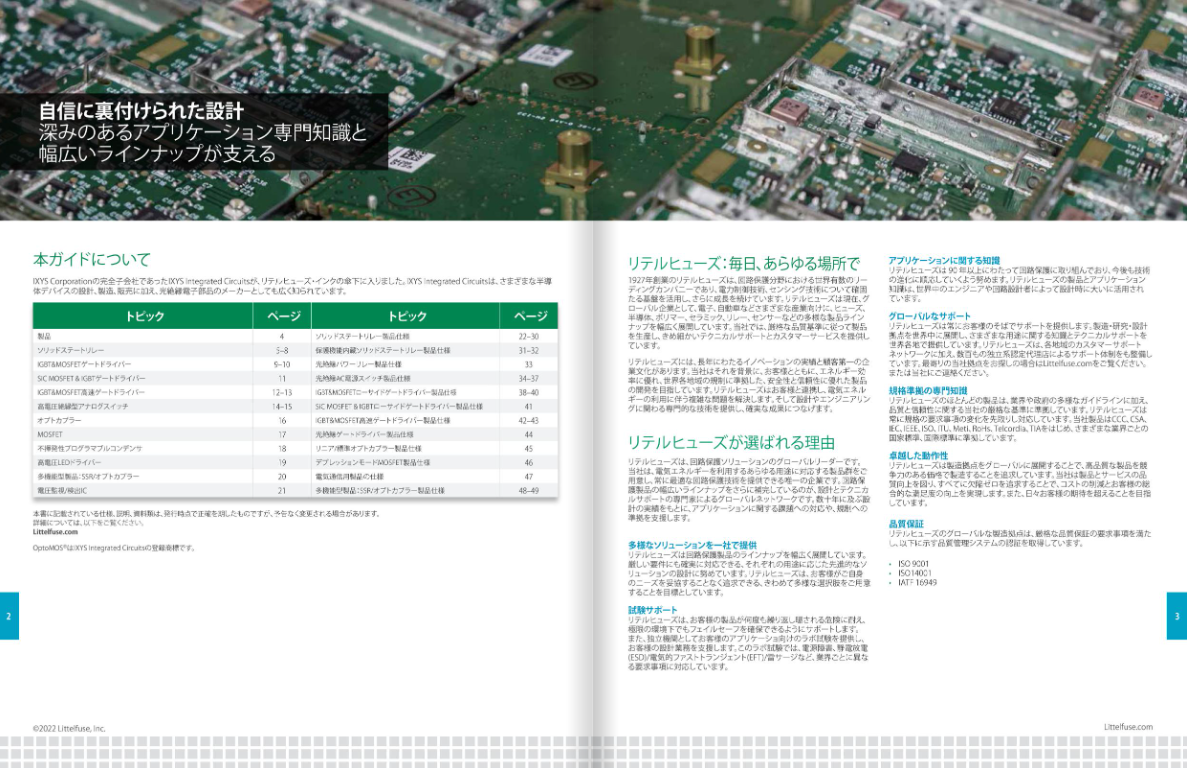1187x768 pixels.
Task: Select the topic "保護機能内蔵ソリッドステートリレー製品仕様"
Action: click(383, 350)
